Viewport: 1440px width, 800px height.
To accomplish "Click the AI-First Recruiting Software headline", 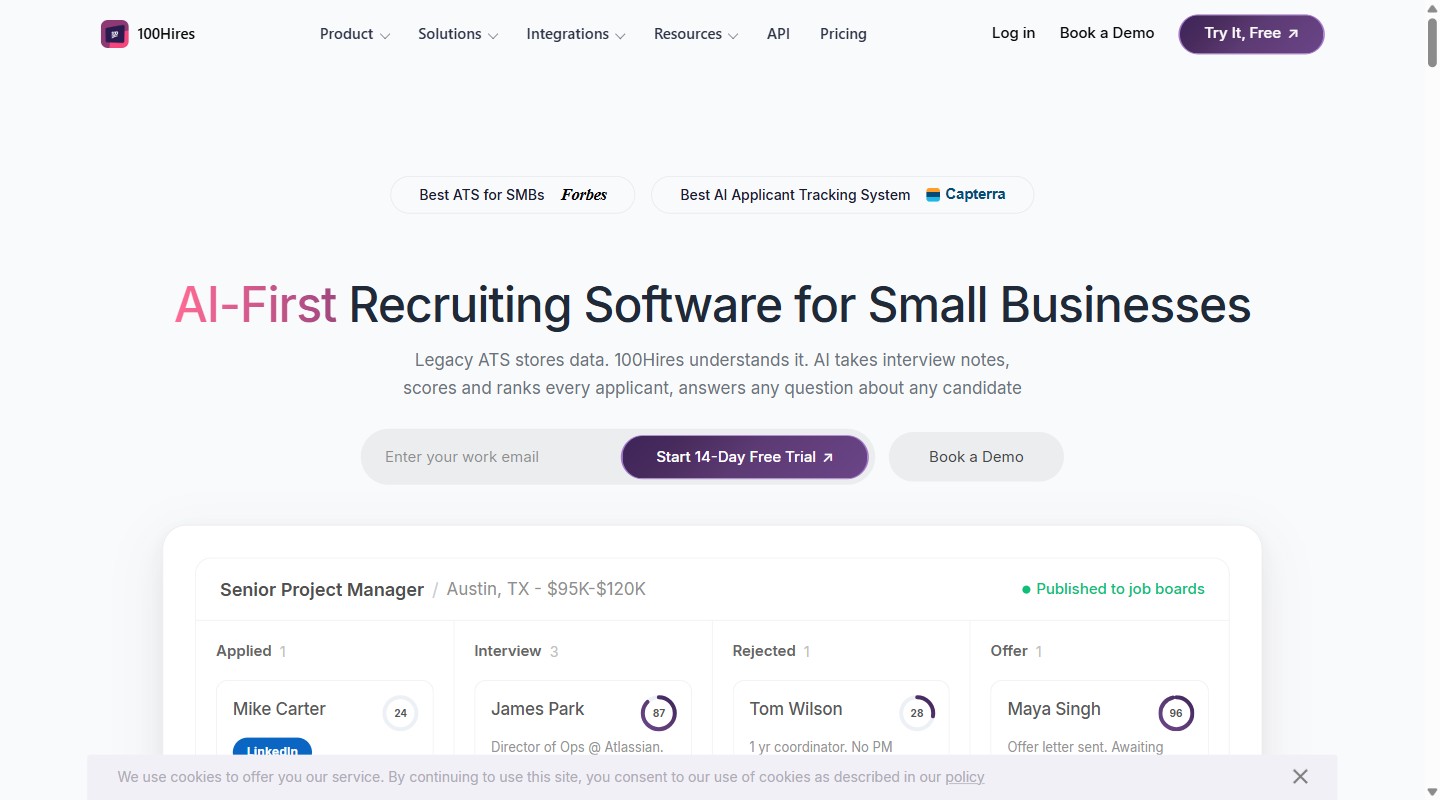I will [x=712, y=305].
